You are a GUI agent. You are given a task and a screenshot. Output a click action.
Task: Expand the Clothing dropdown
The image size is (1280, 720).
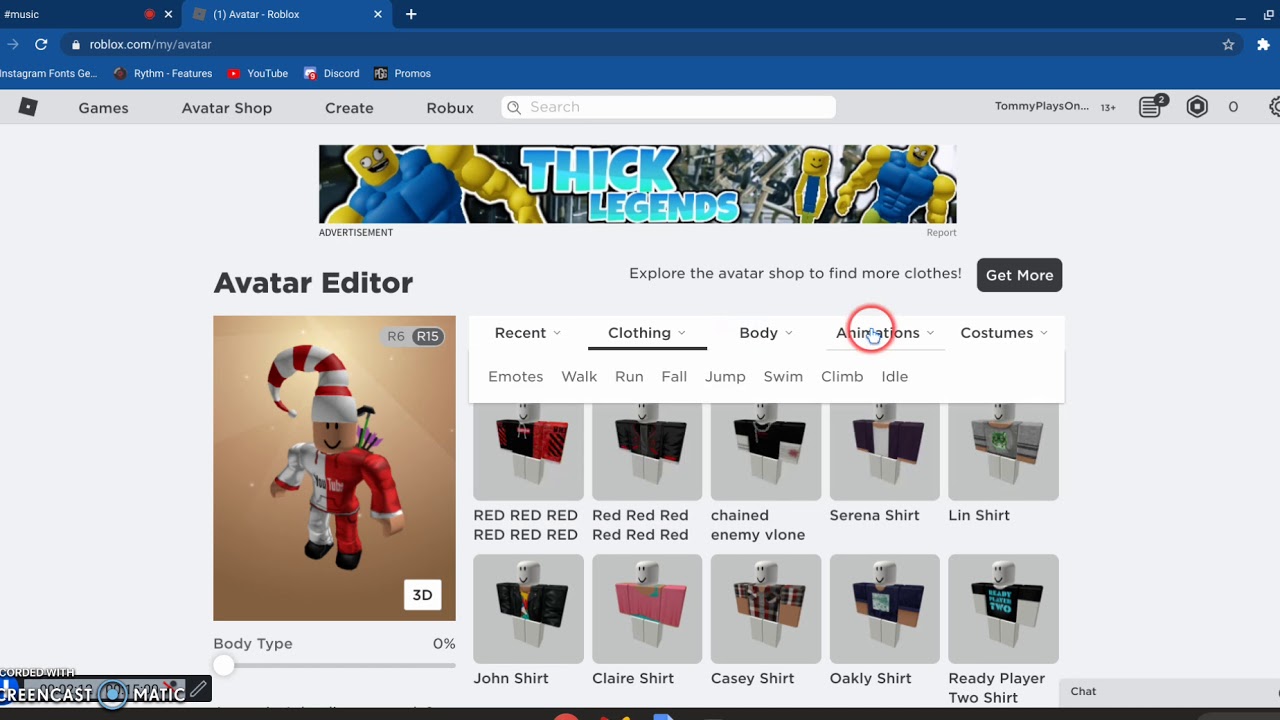647,333
